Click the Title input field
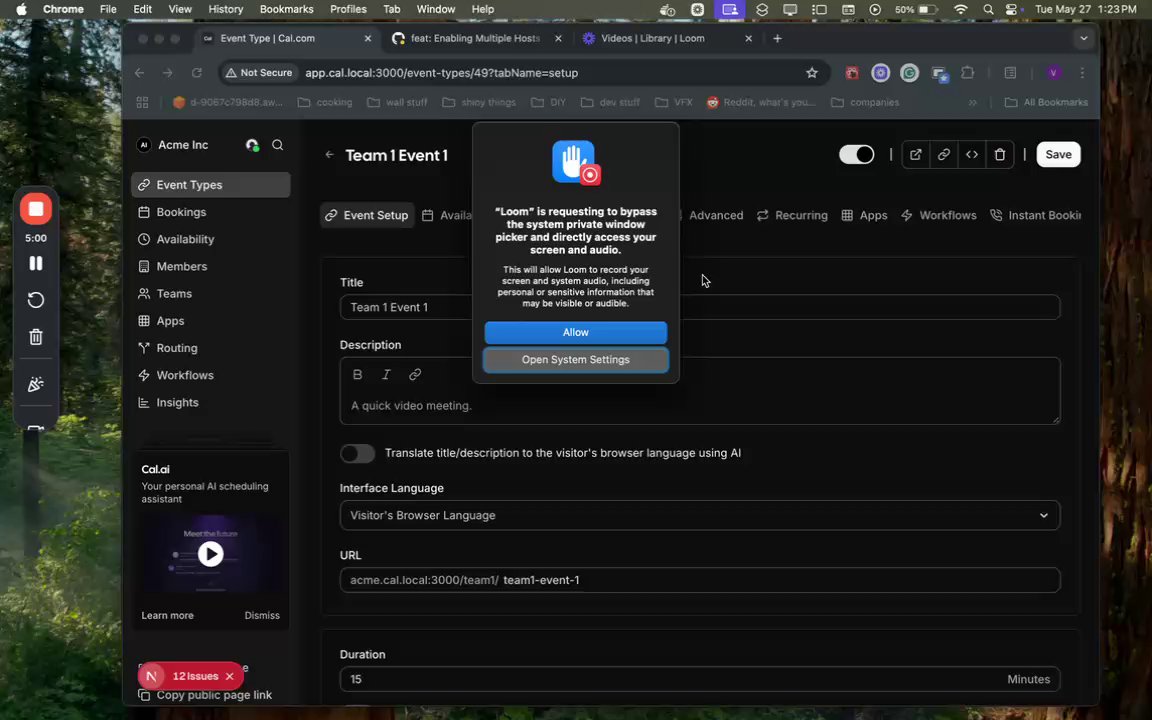1152x720 pixels. [x=699, y=307]
